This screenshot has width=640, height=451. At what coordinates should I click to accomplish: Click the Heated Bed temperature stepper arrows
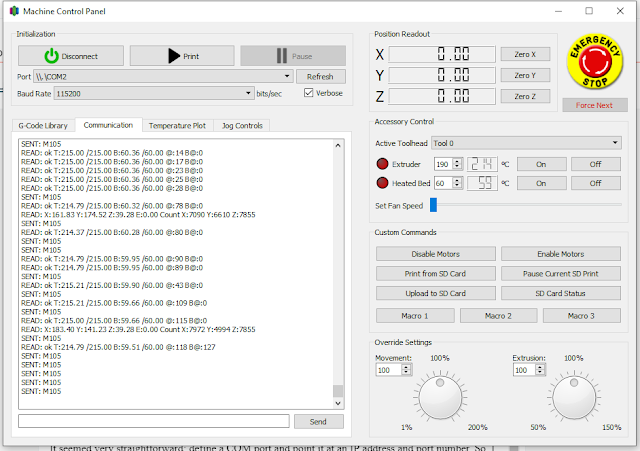(x=458, y=183)
